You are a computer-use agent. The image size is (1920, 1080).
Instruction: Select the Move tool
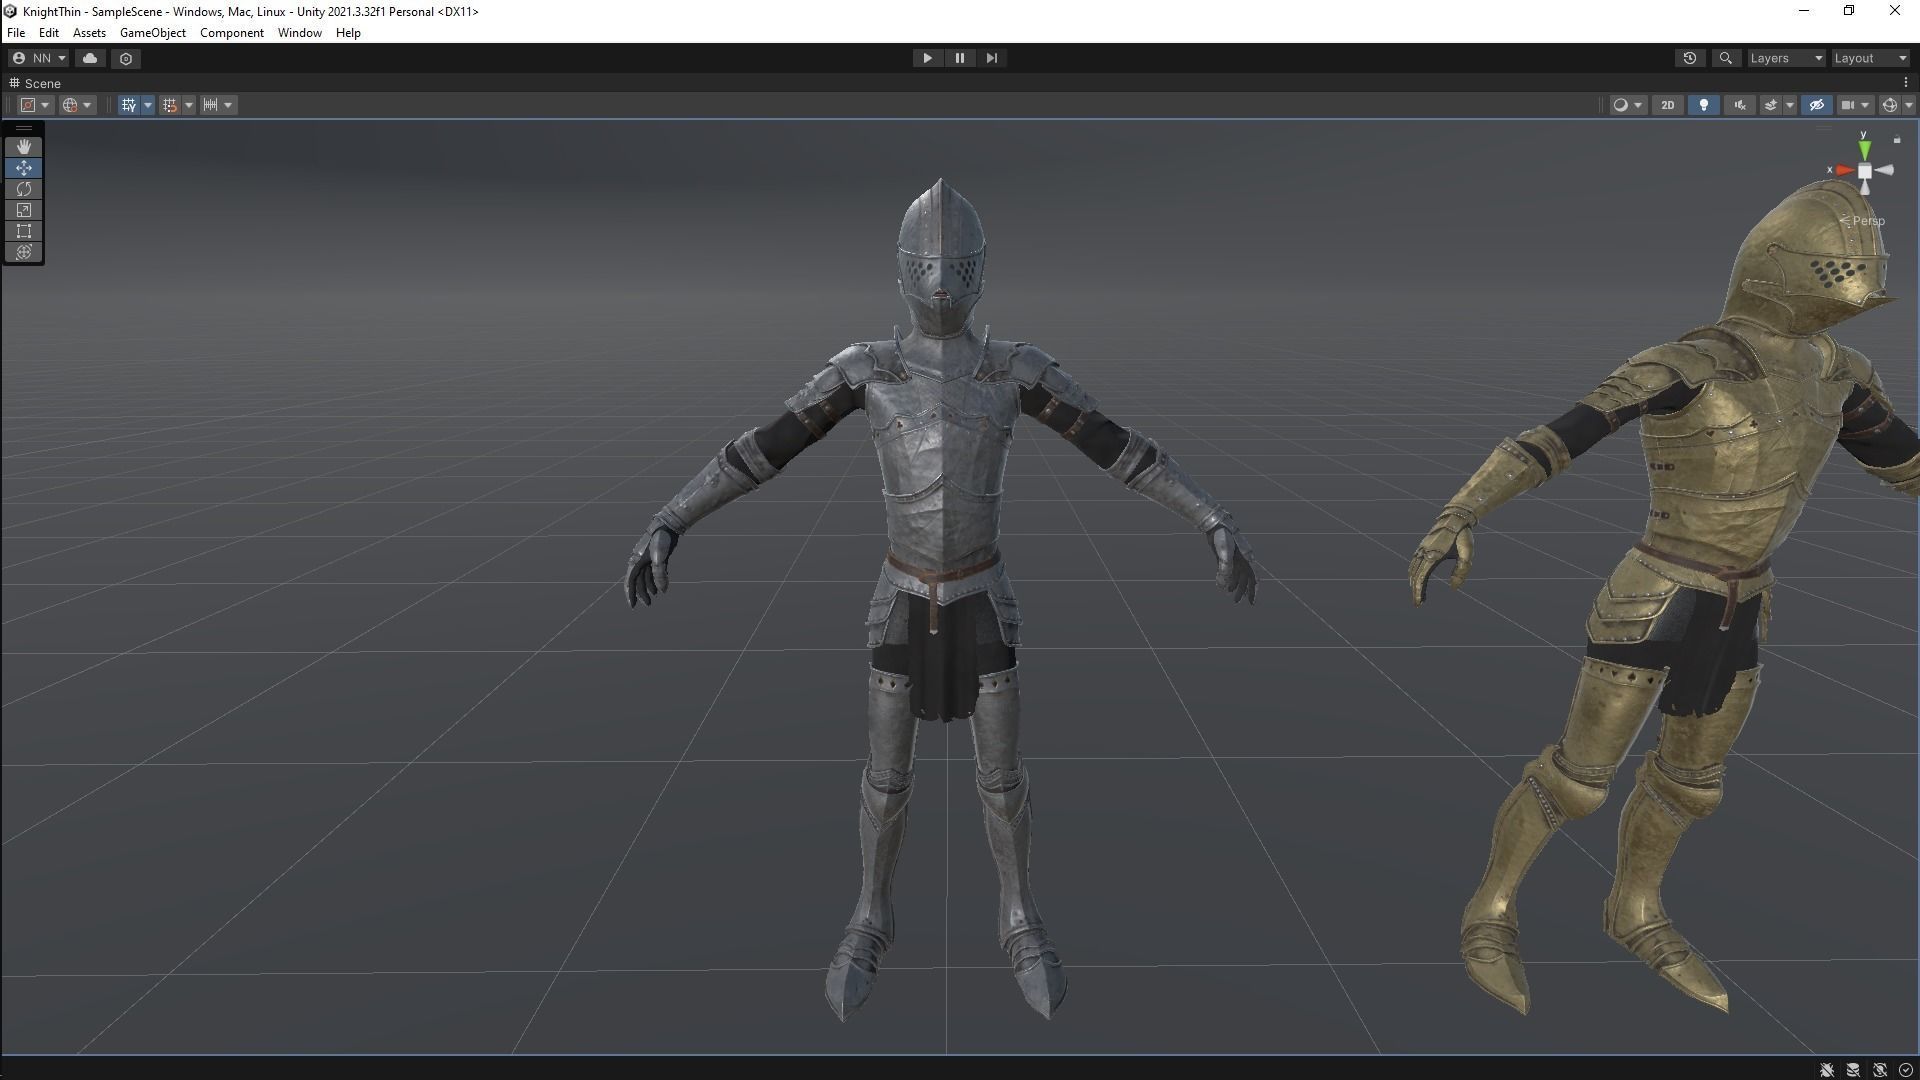click(24, 168)
